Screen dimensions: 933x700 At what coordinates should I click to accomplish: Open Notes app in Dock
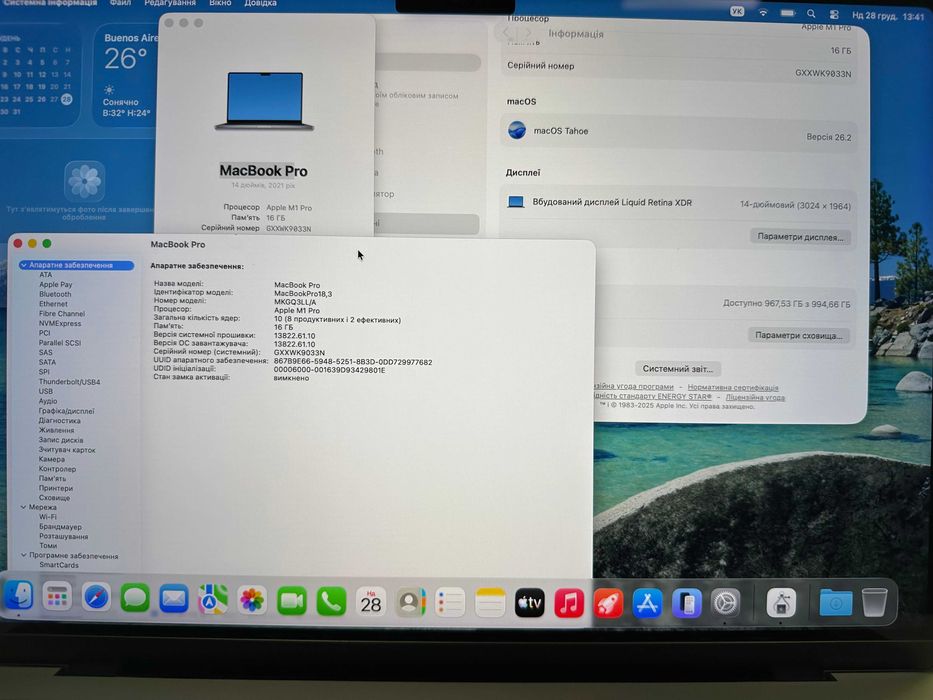pos(490,603)
